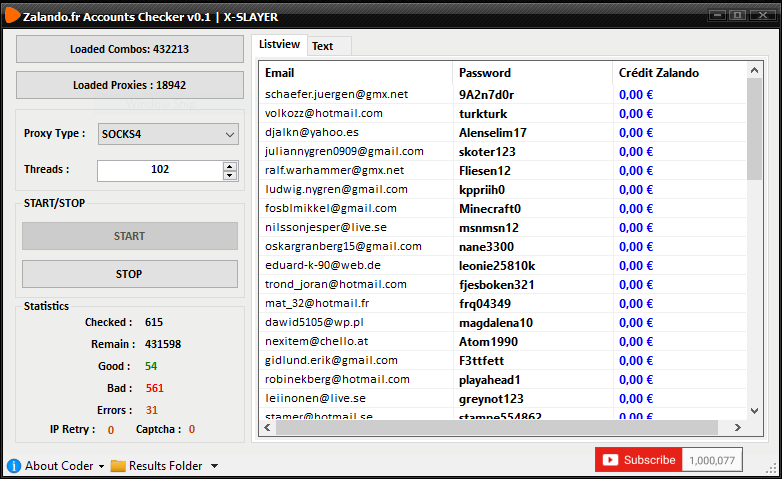The width and height of the screenshot is (782, 479).
Task: Switch to the Listview tab
Action: click(x=279, y=44)
